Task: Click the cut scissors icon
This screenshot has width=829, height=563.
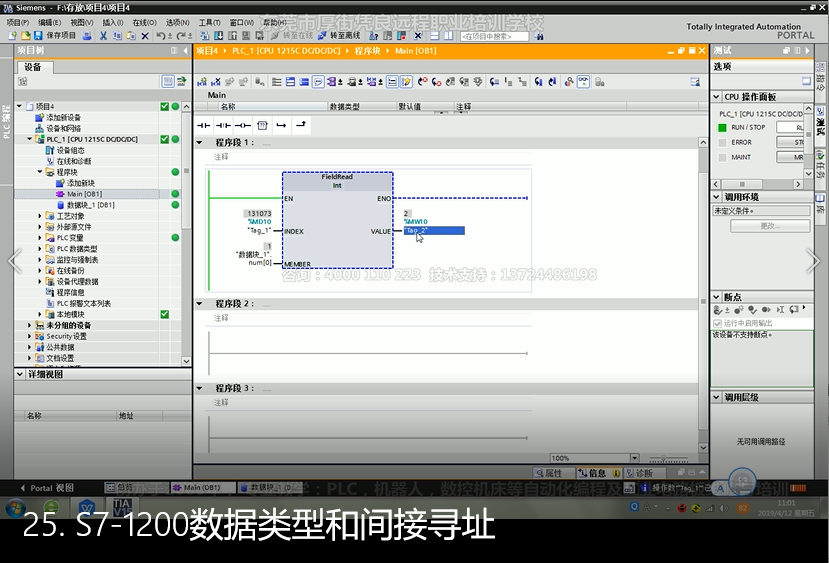Action: pos(103,36)
